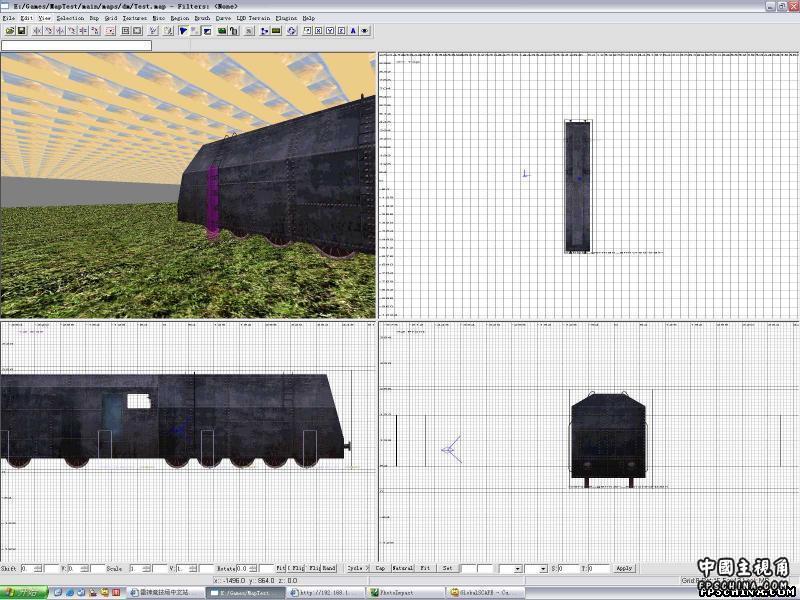Click the Hollow brush square icon

pyautogui.click(x=137, y=31)
